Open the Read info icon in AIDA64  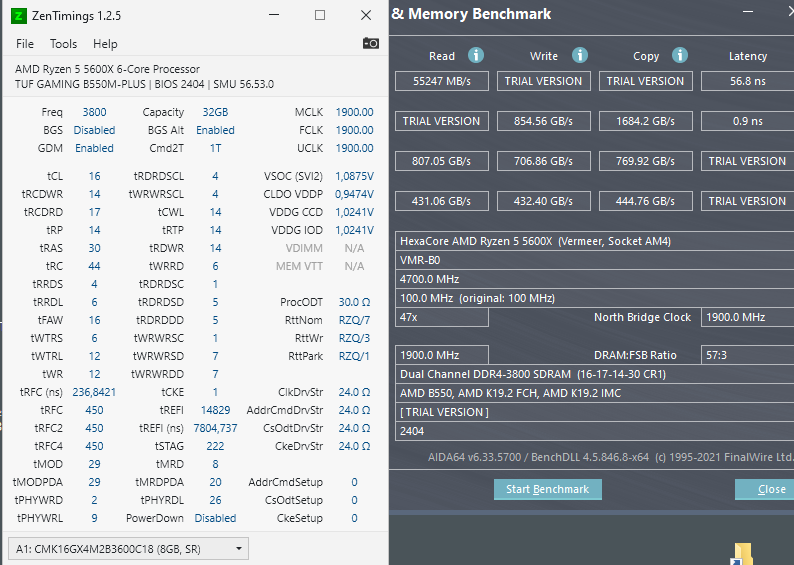coord(475,55)
